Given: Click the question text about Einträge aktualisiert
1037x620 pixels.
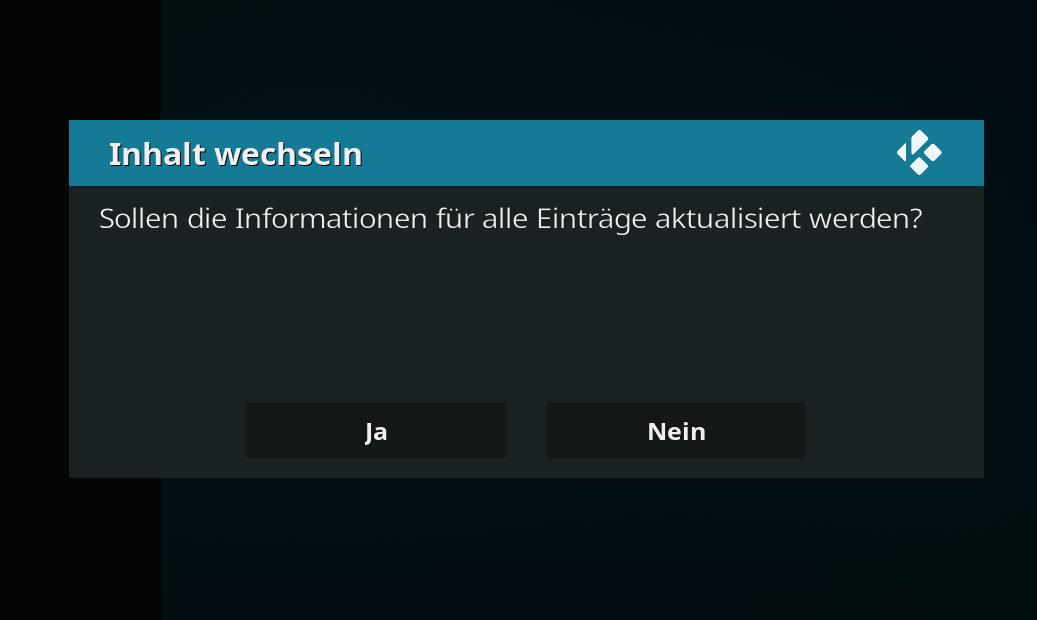Looking at the screenshot, I should coord(511,219).
